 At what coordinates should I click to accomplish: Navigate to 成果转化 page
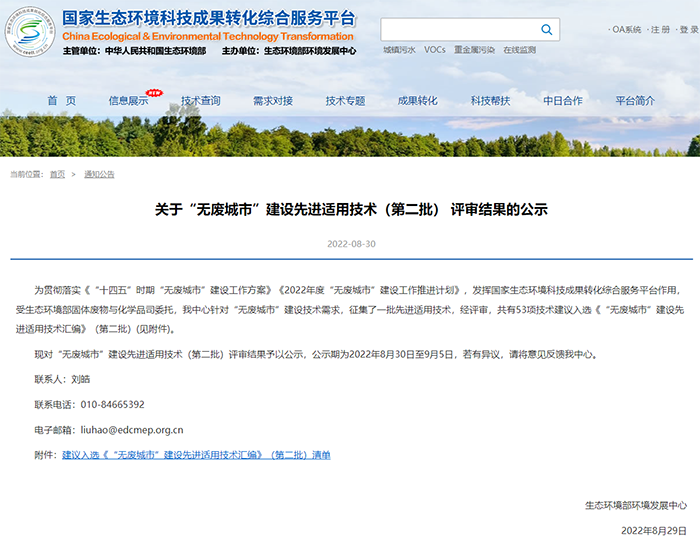click(418, 101)
